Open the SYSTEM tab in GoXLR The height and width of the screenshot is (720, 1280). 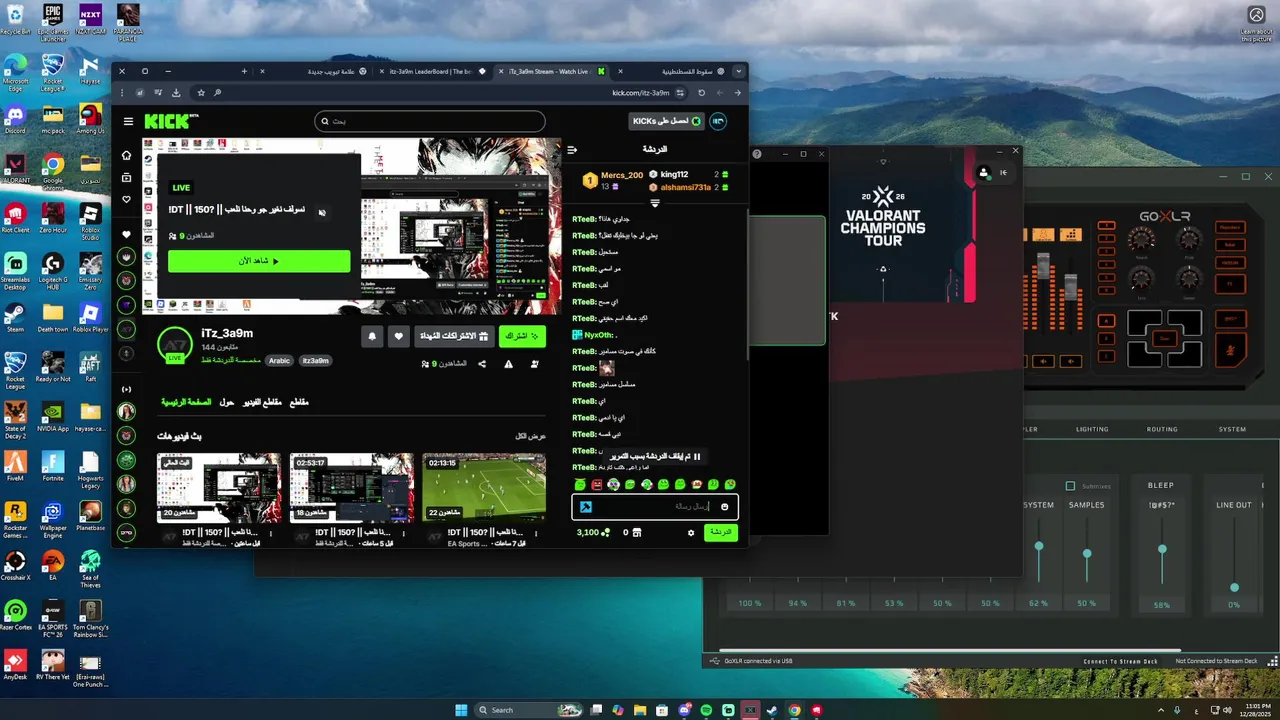[x=1232, y=429]
